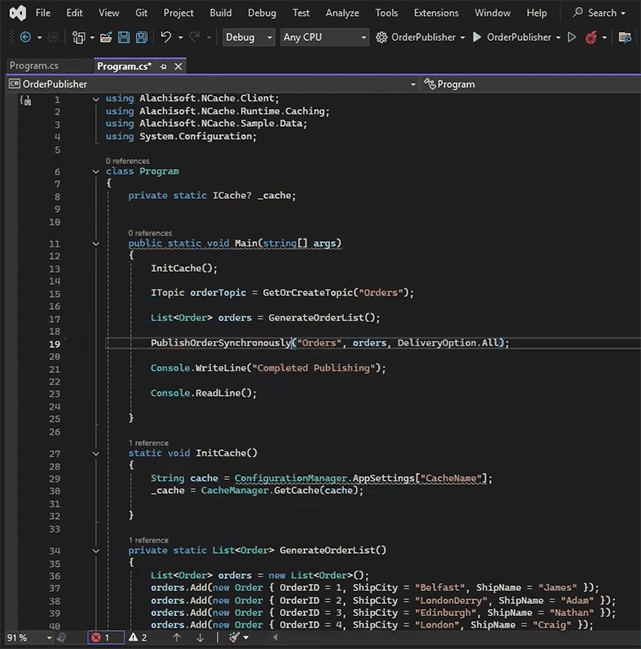Viewport: 641px width, 649px height.
Task: Close the active Program.cs* tab
Action: click(x=179, y=66)
